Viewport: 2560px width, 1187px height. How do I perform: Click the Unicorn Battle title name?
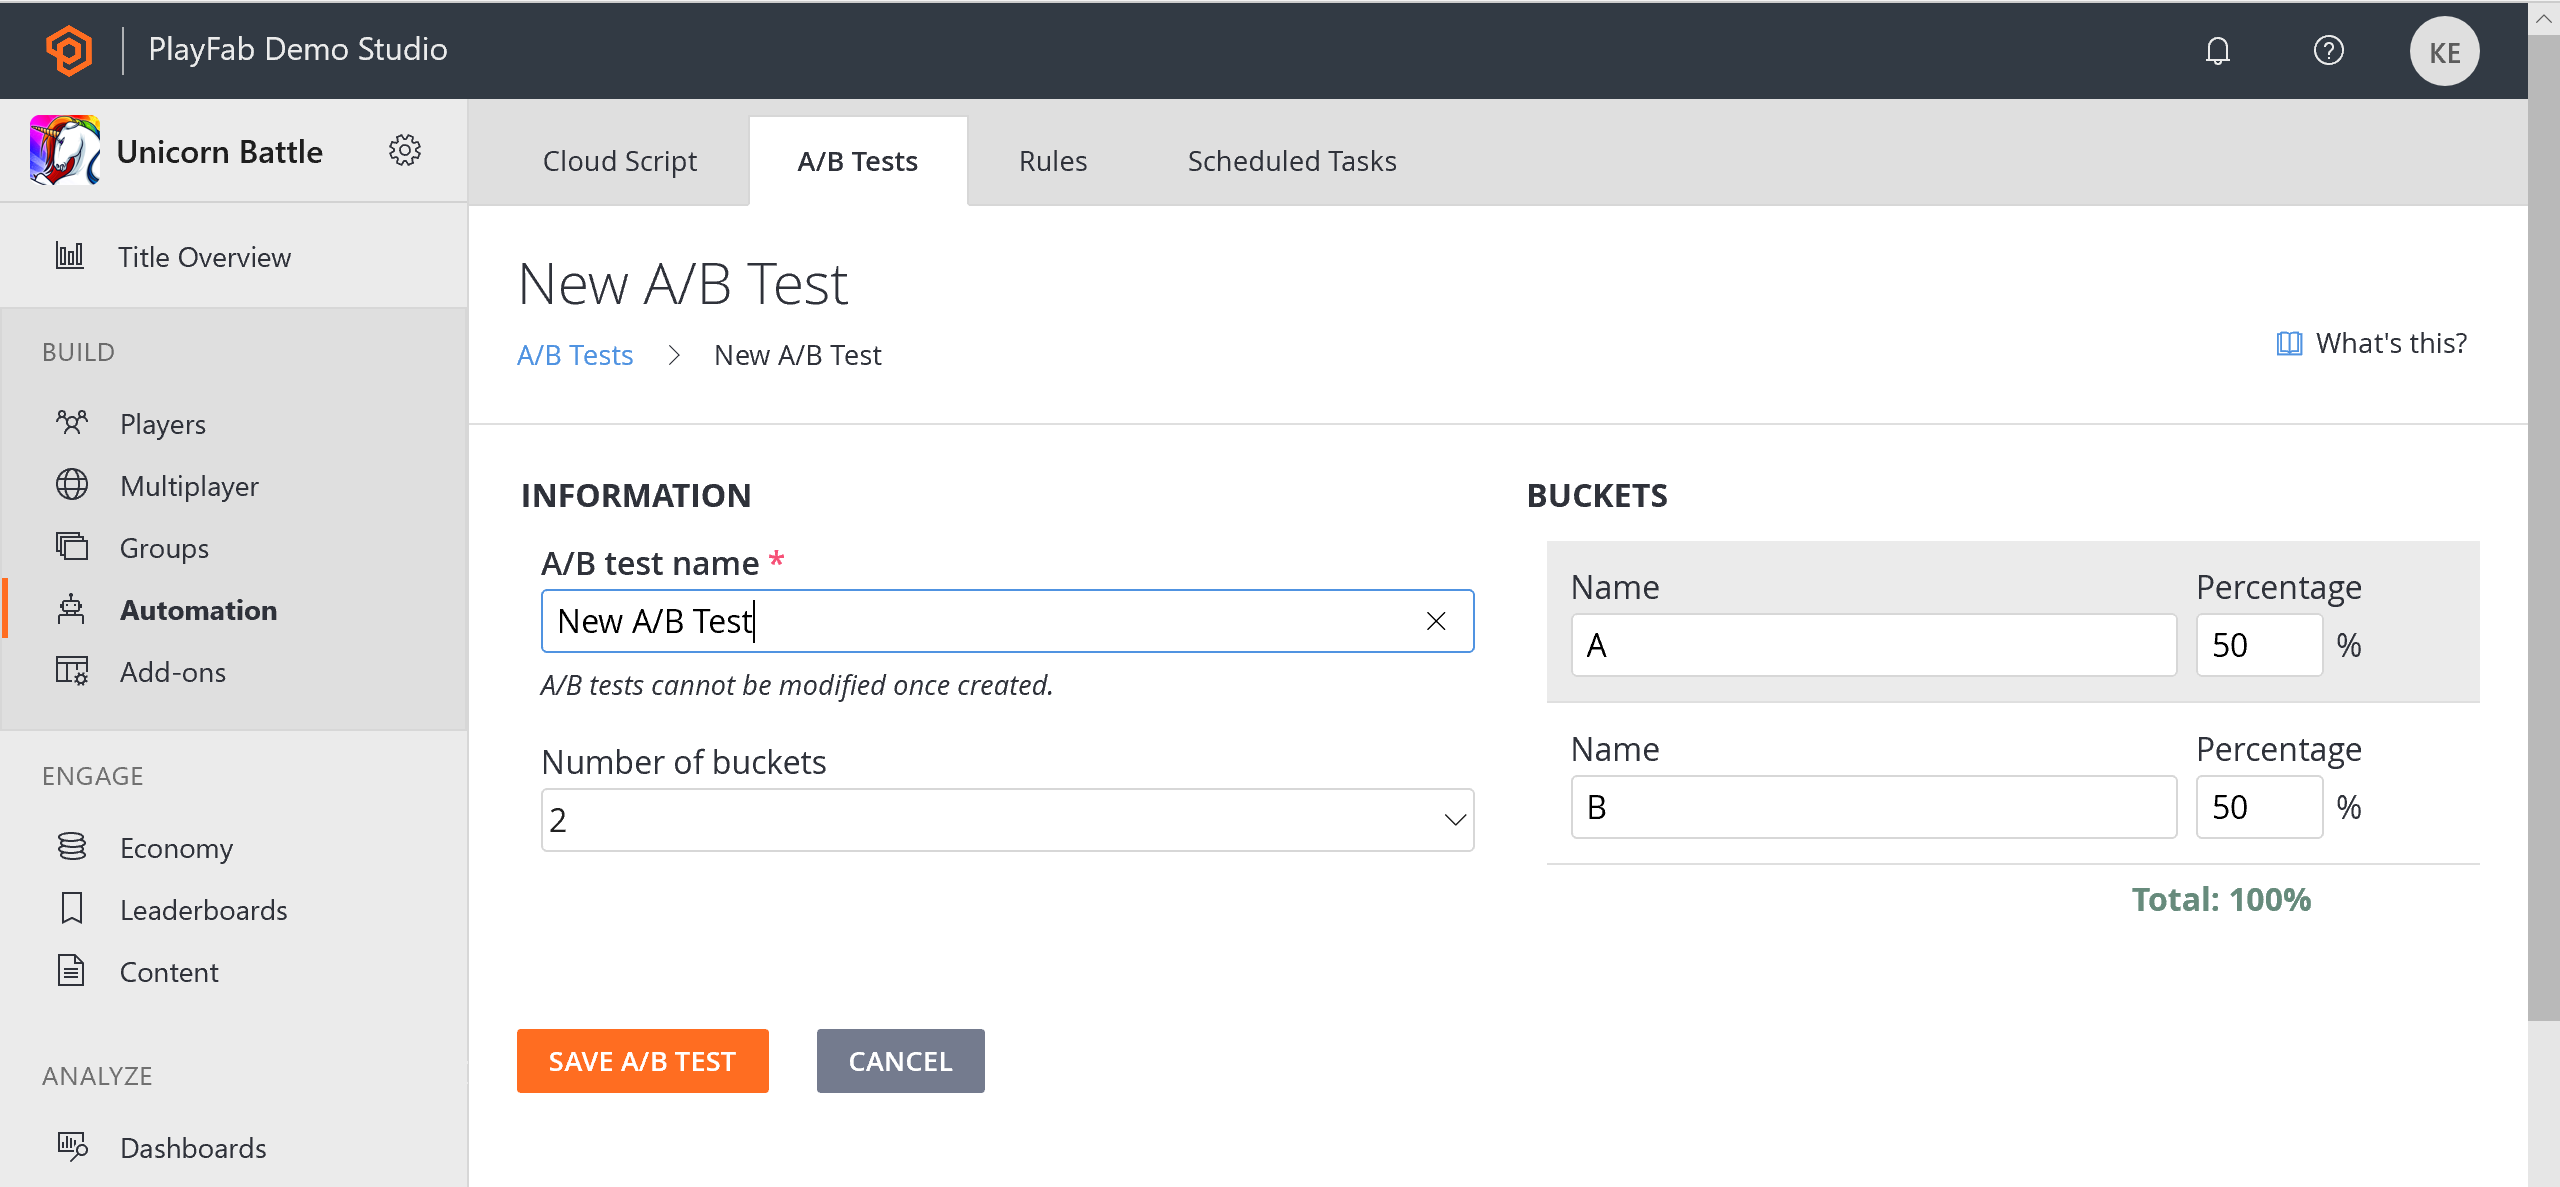220,151
